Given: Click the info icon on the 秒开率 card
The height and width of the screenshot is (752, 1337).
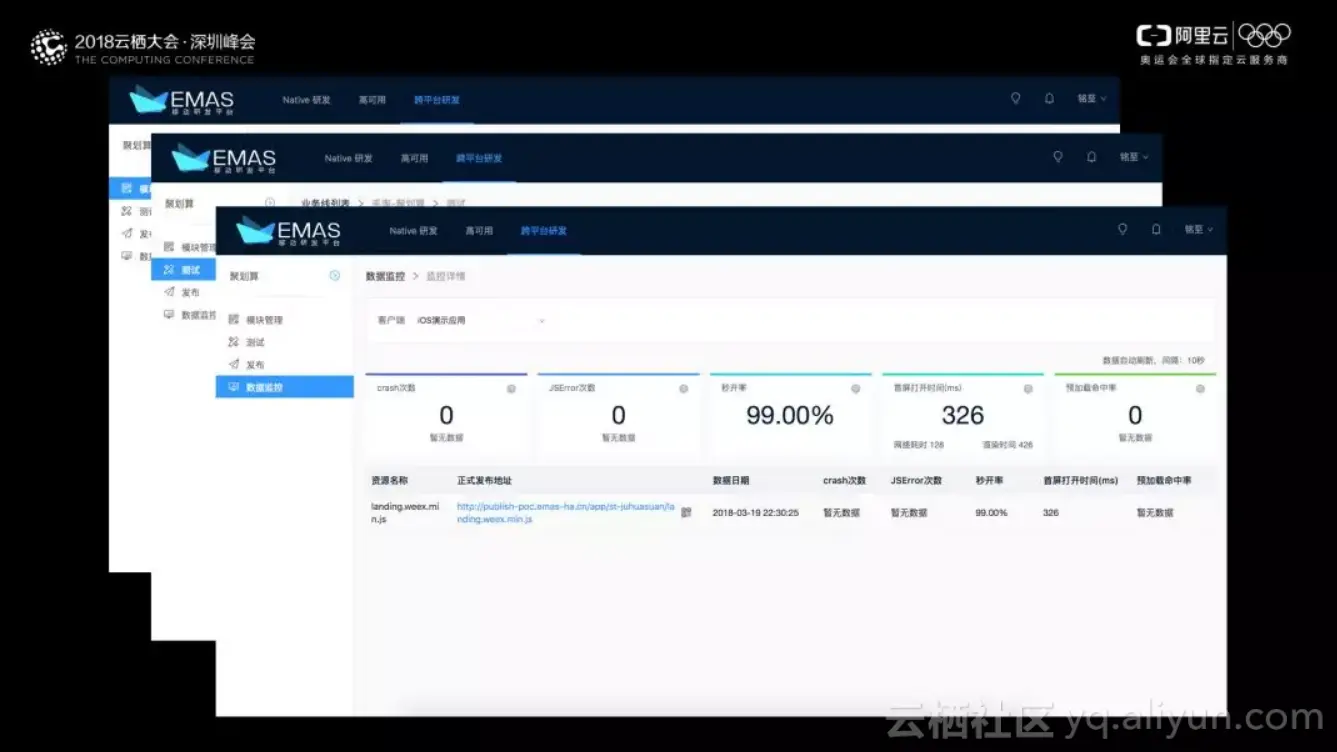Looking at the screenshot, I should pos(855,388).
